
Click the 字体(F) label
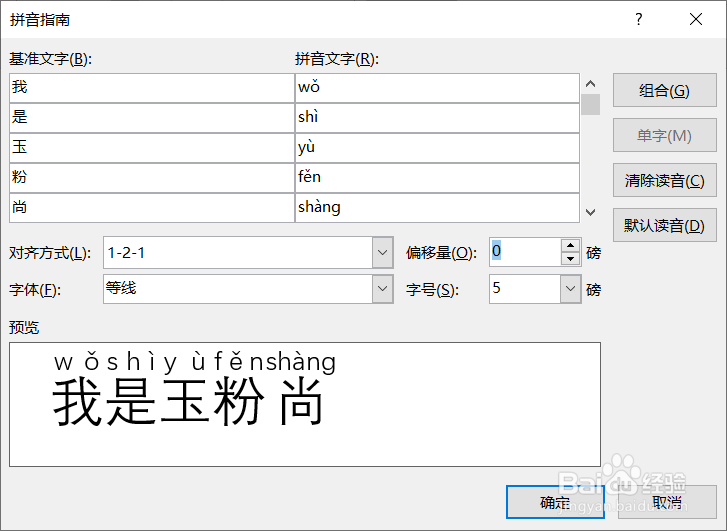click(x=35, y=290)
